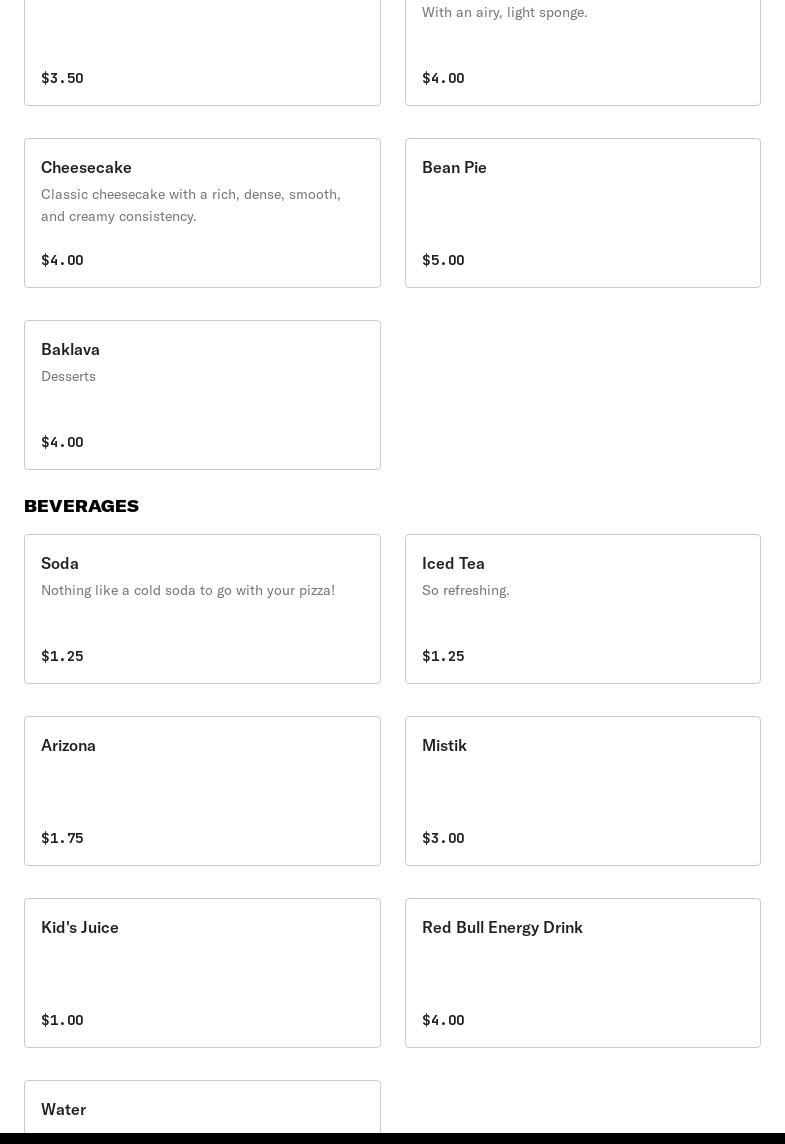Screen dimensions: 785x1144
Task: Select Red Bull Energy Drink
Action: click(582, 973)
